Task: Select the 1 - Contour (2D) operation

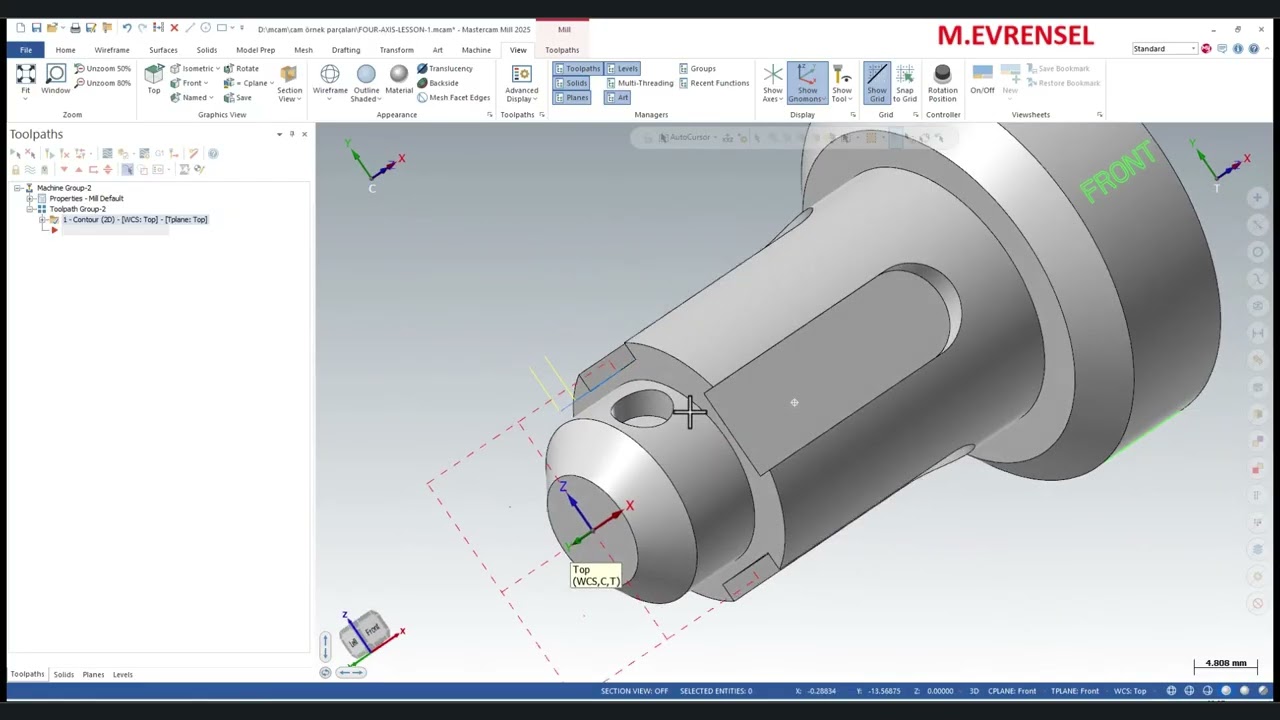Action: point(135,220)
